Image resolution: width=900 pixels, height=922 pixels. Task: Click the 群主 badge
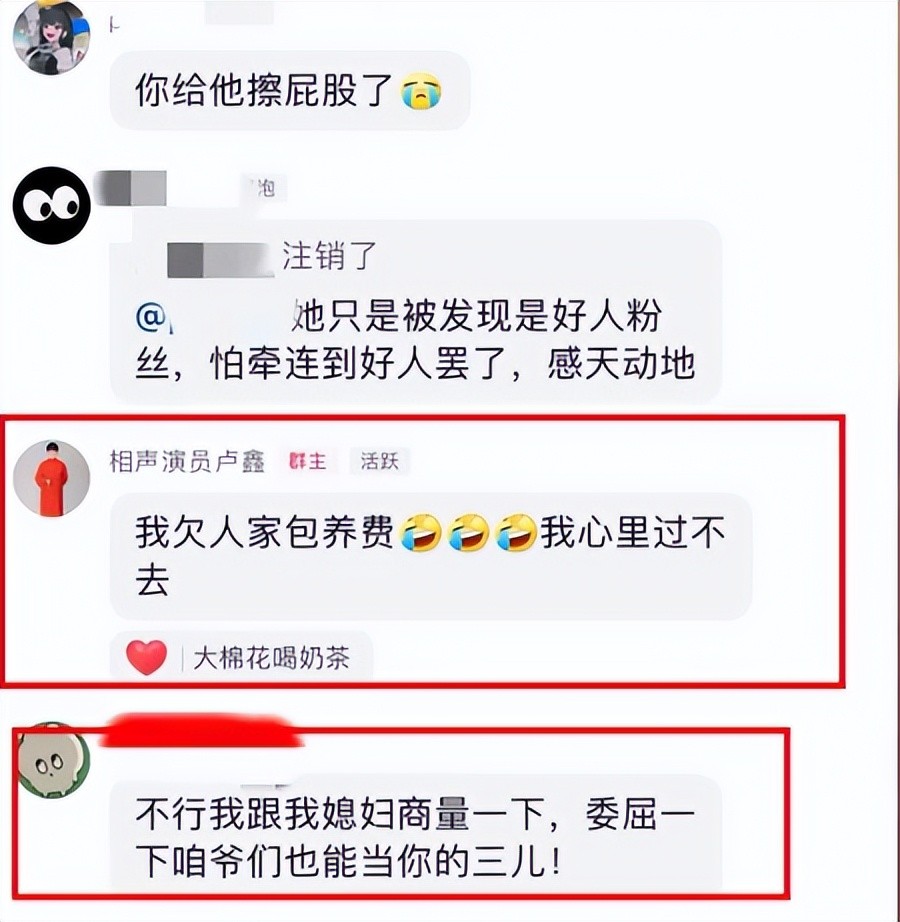coord(307,461)
